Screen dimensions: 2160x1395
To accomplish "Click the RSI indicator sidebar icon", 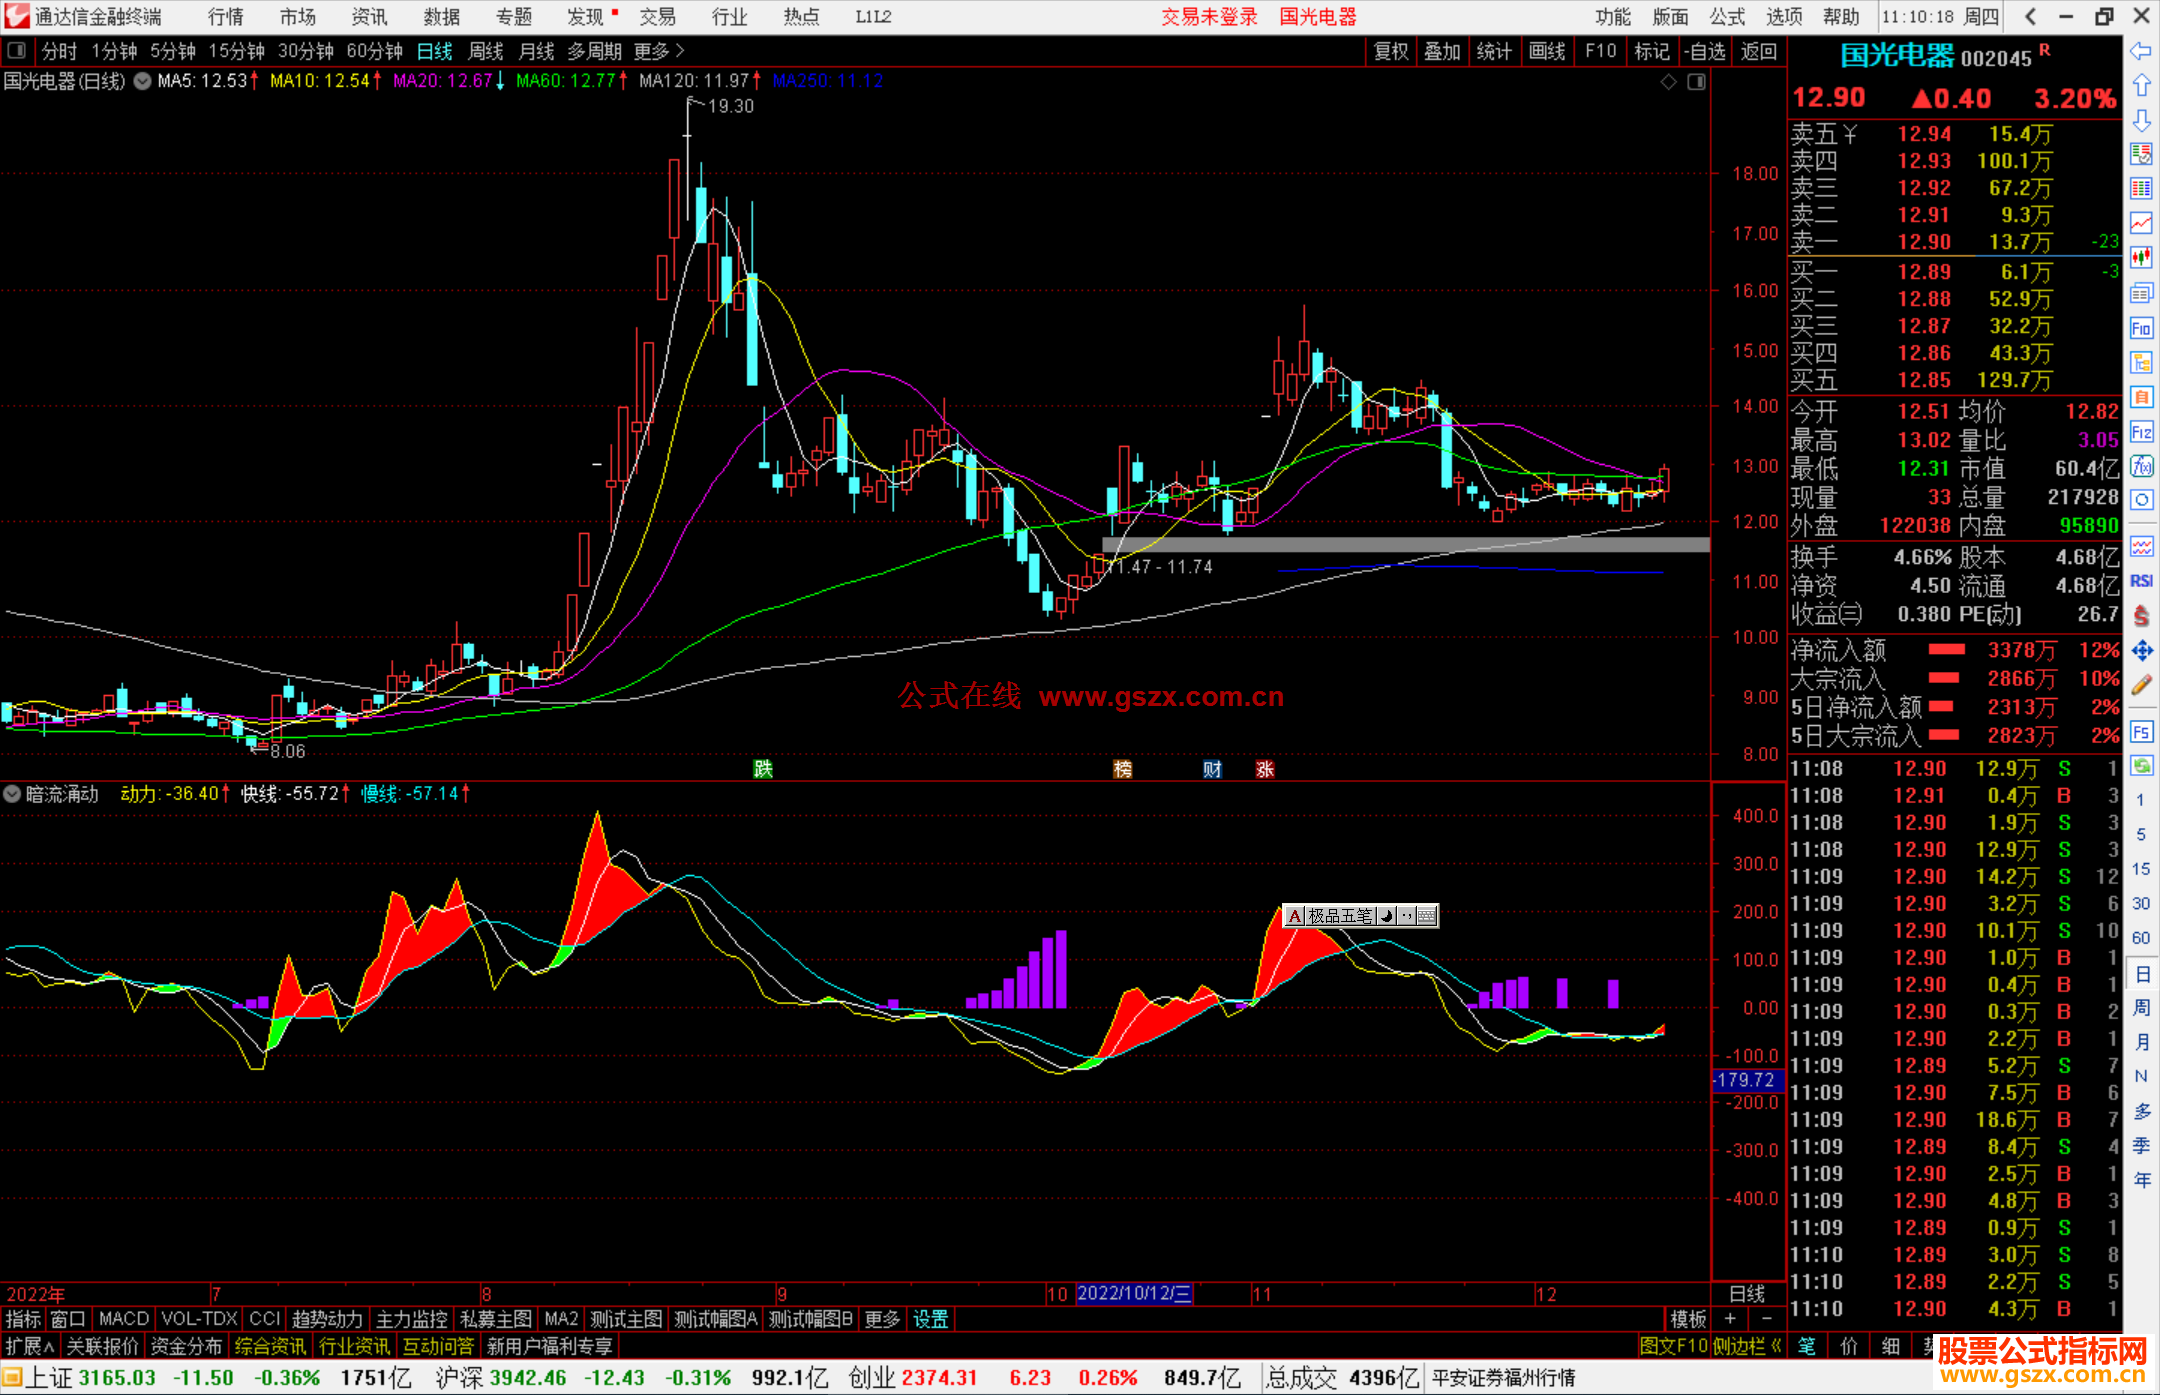I will point(2141,581).
